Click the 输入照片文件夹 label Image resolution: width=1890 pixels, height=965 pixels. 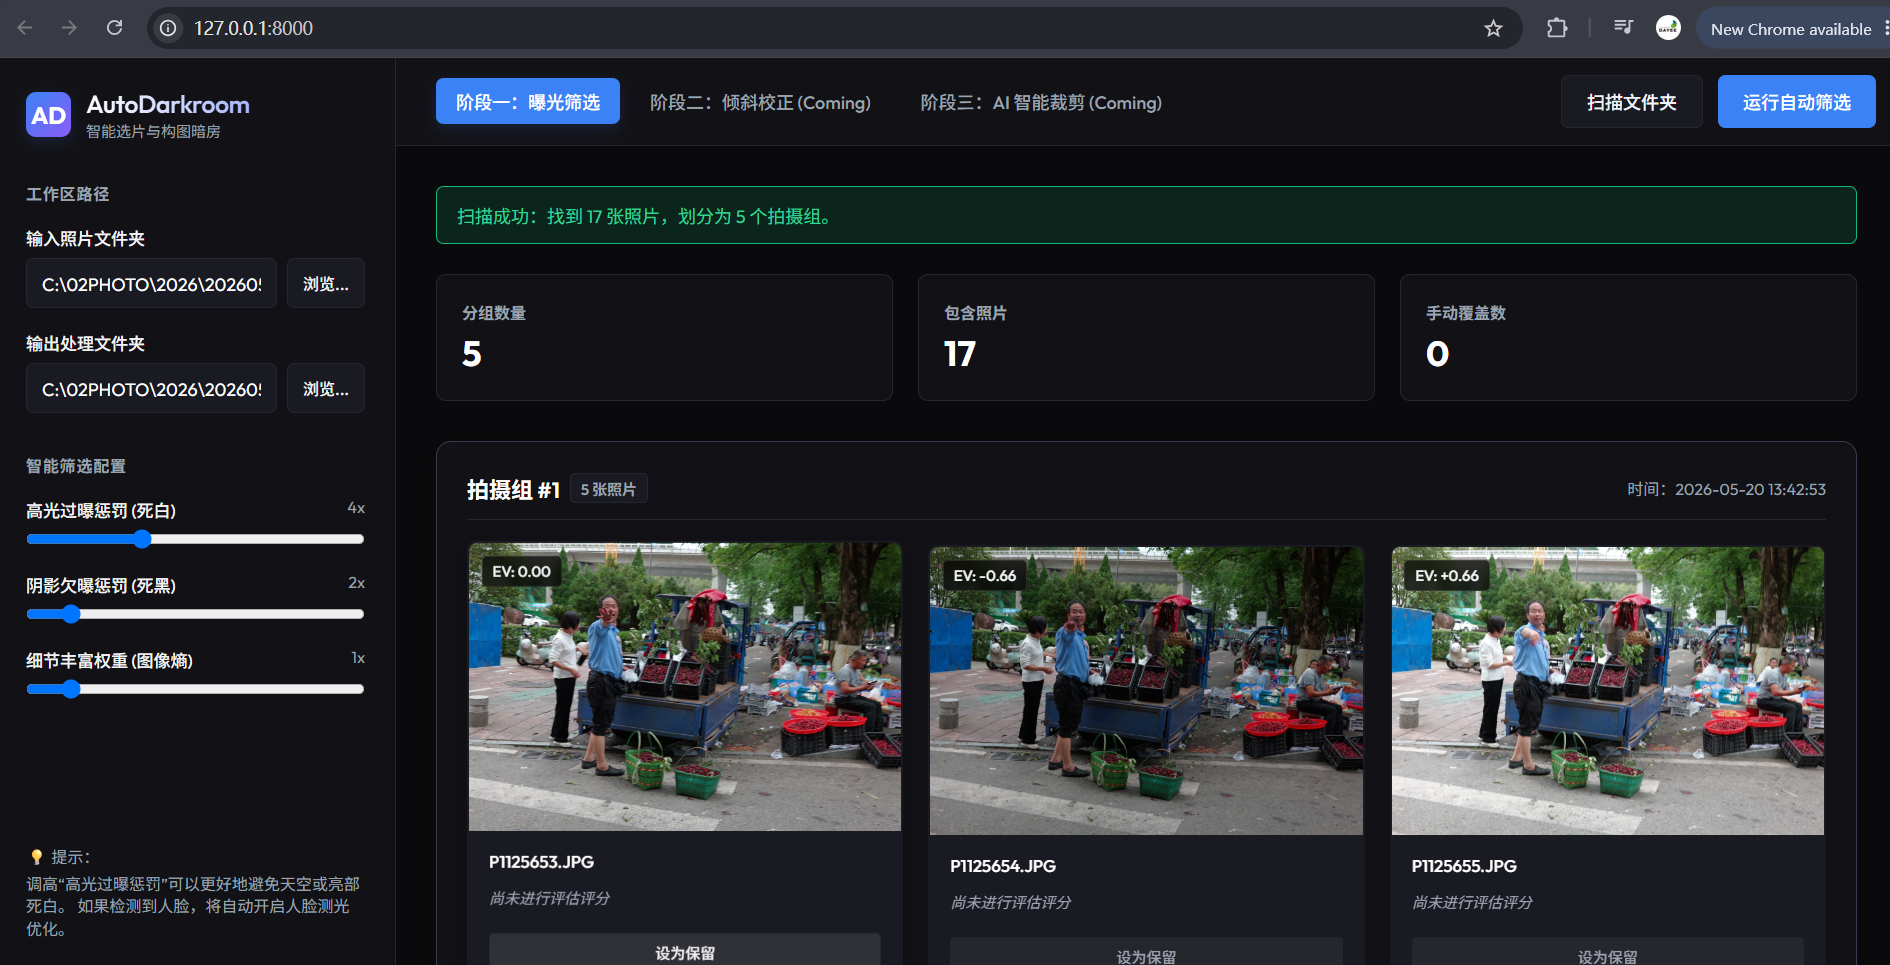point(85,239)
